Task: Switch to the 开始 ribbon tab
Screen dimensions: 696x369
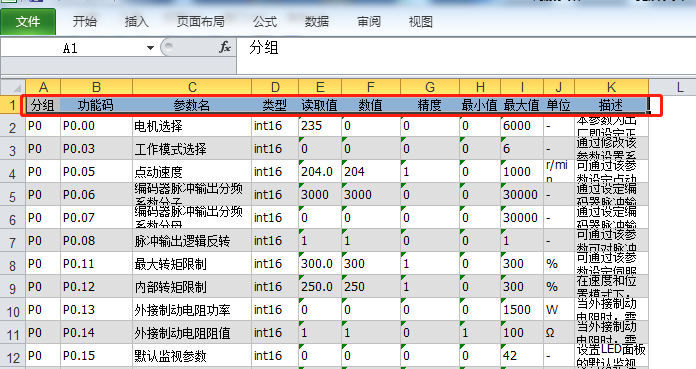Action: click(x=85, y=21)
